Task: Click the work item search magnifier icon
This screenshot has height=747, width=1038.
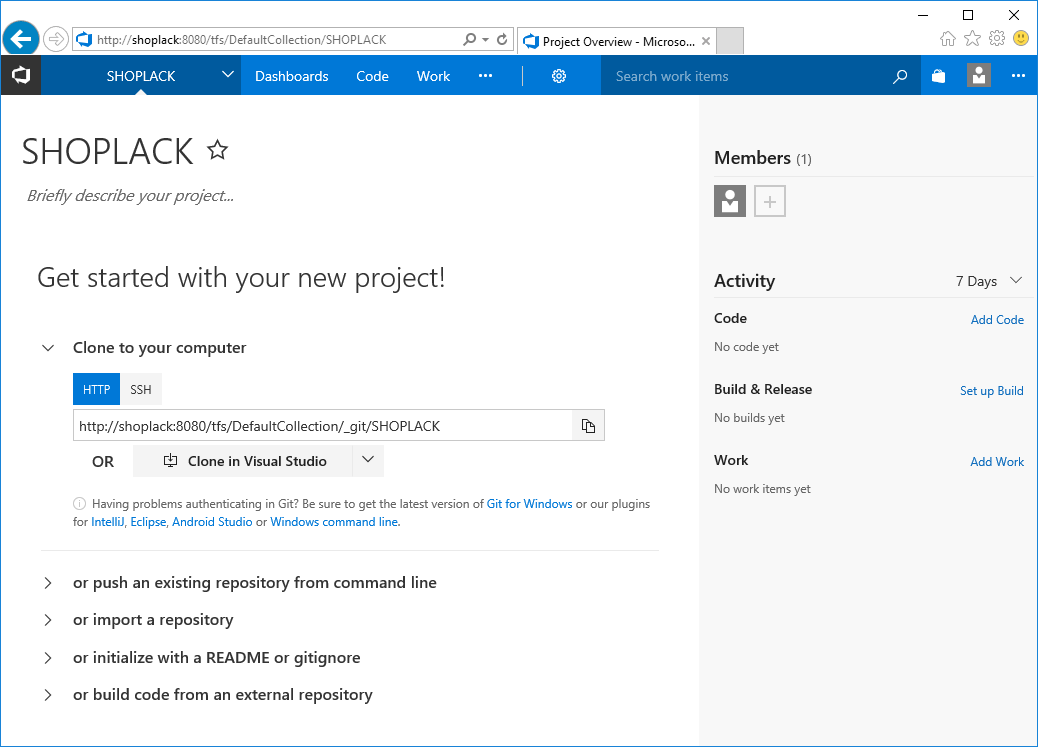Action: pyautogui.click(x=900, y=76)
